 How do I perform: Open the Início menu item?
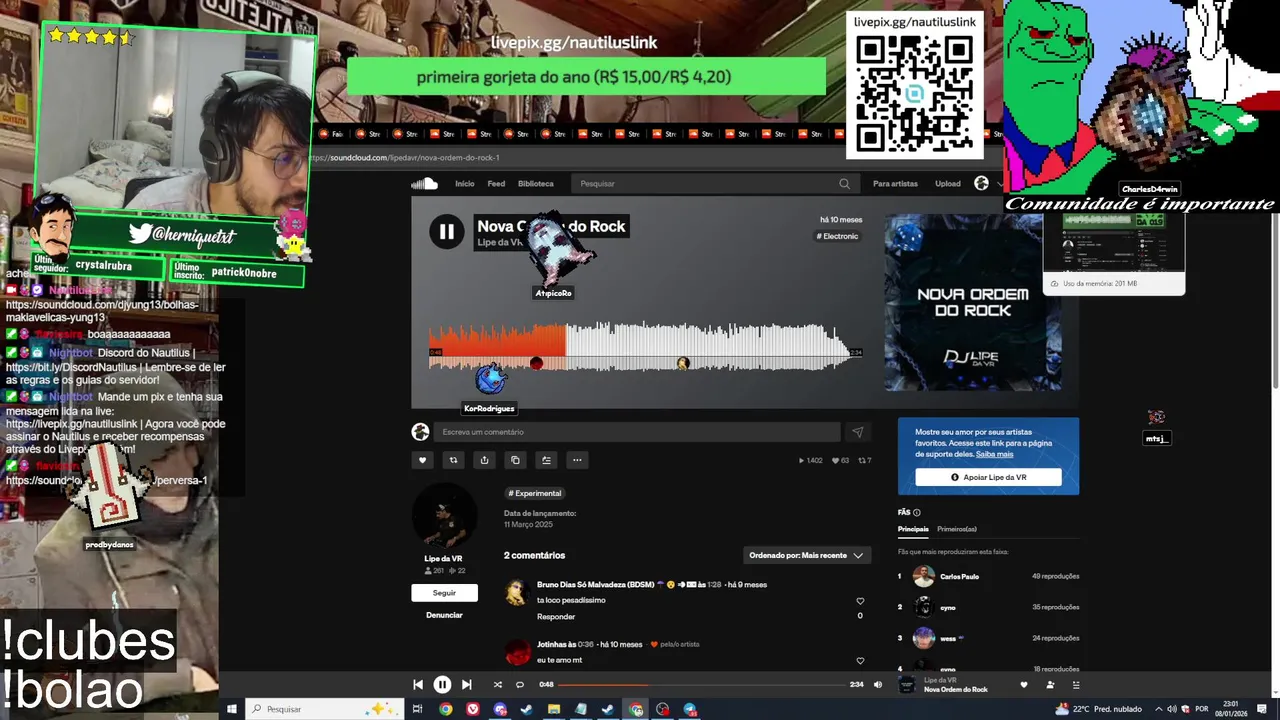[x=465, y=184]
